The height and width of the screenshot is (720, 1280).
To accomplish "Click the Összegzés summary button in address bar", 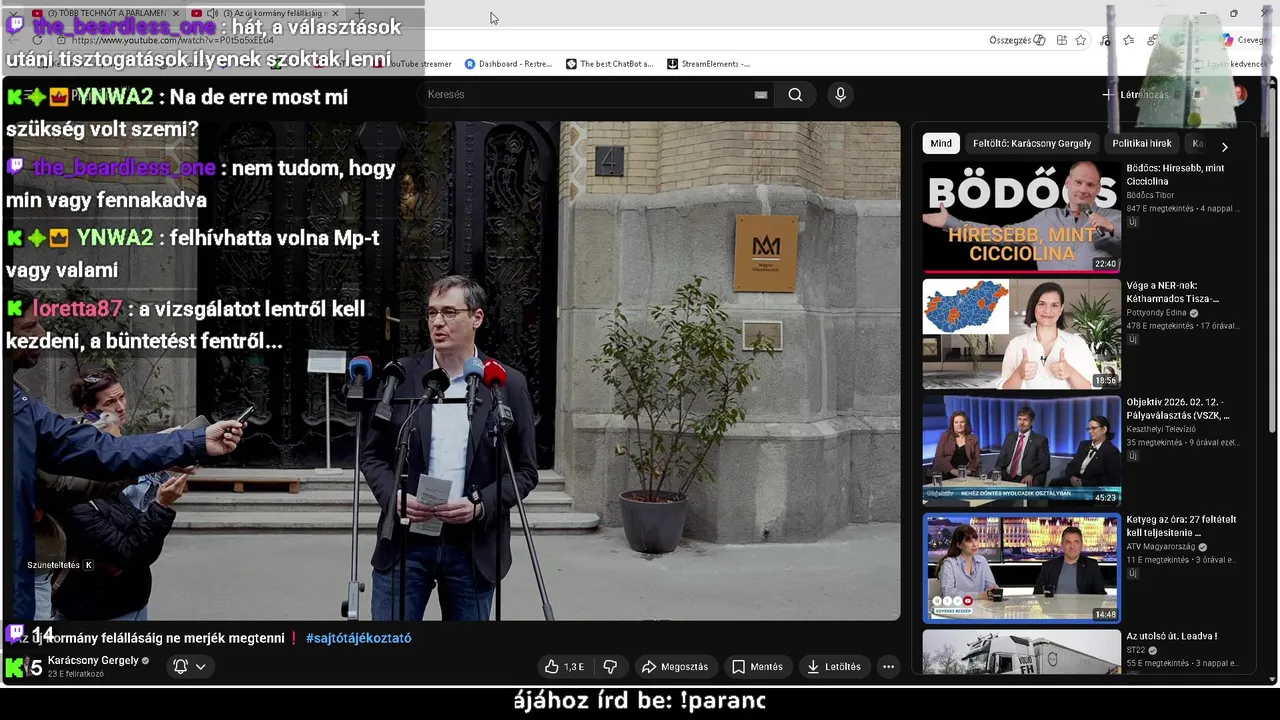I will click(1017, 40).
